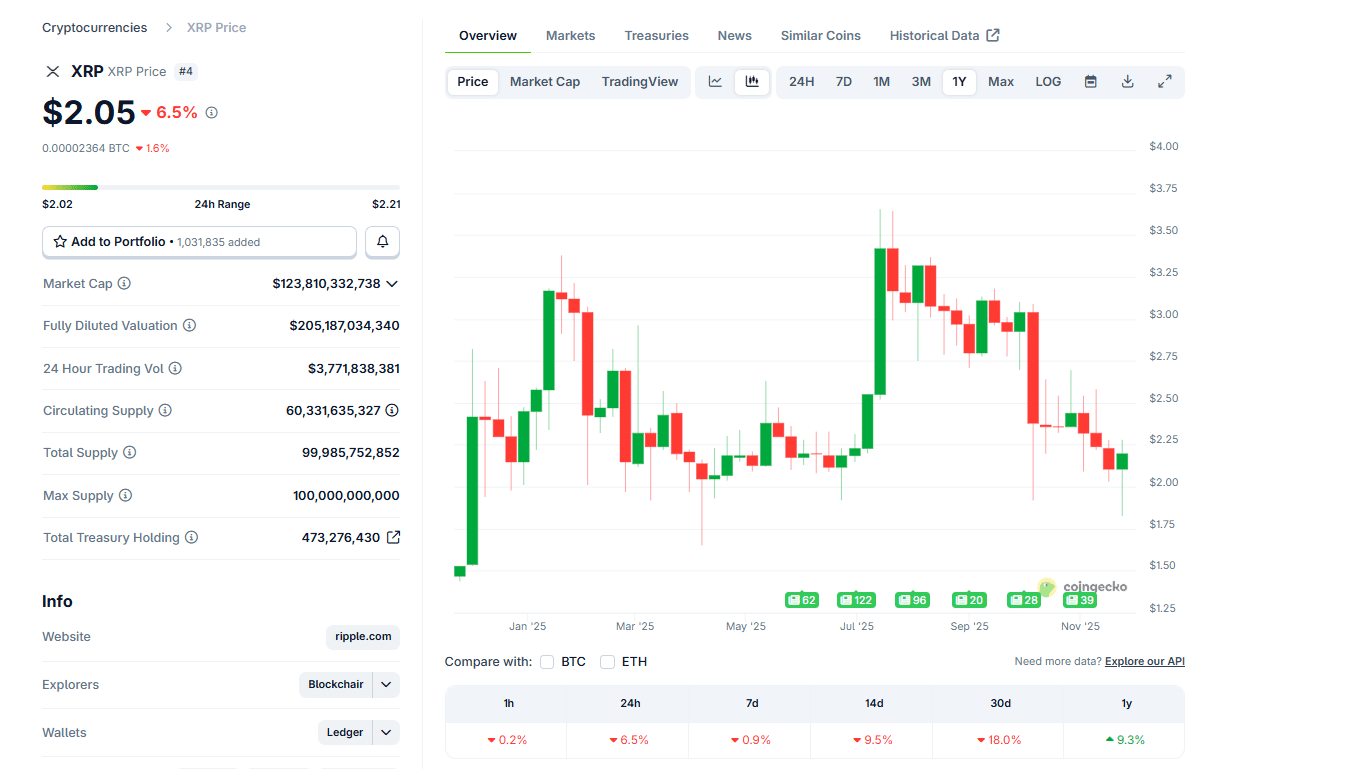
Task: Click the 24h Range progress bar
Action: pyautogui.click(x=220, y=187)
